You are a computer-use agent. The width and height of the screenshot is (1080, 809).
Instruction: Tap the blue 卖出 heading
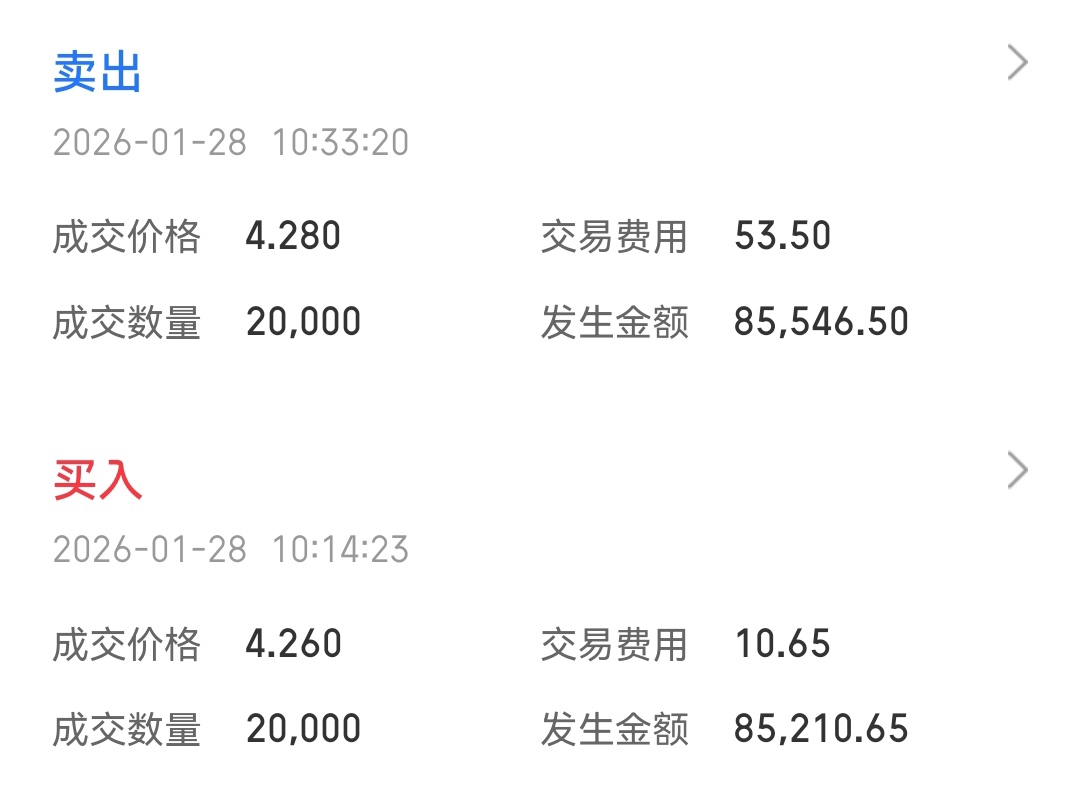(x=97, y=74)
